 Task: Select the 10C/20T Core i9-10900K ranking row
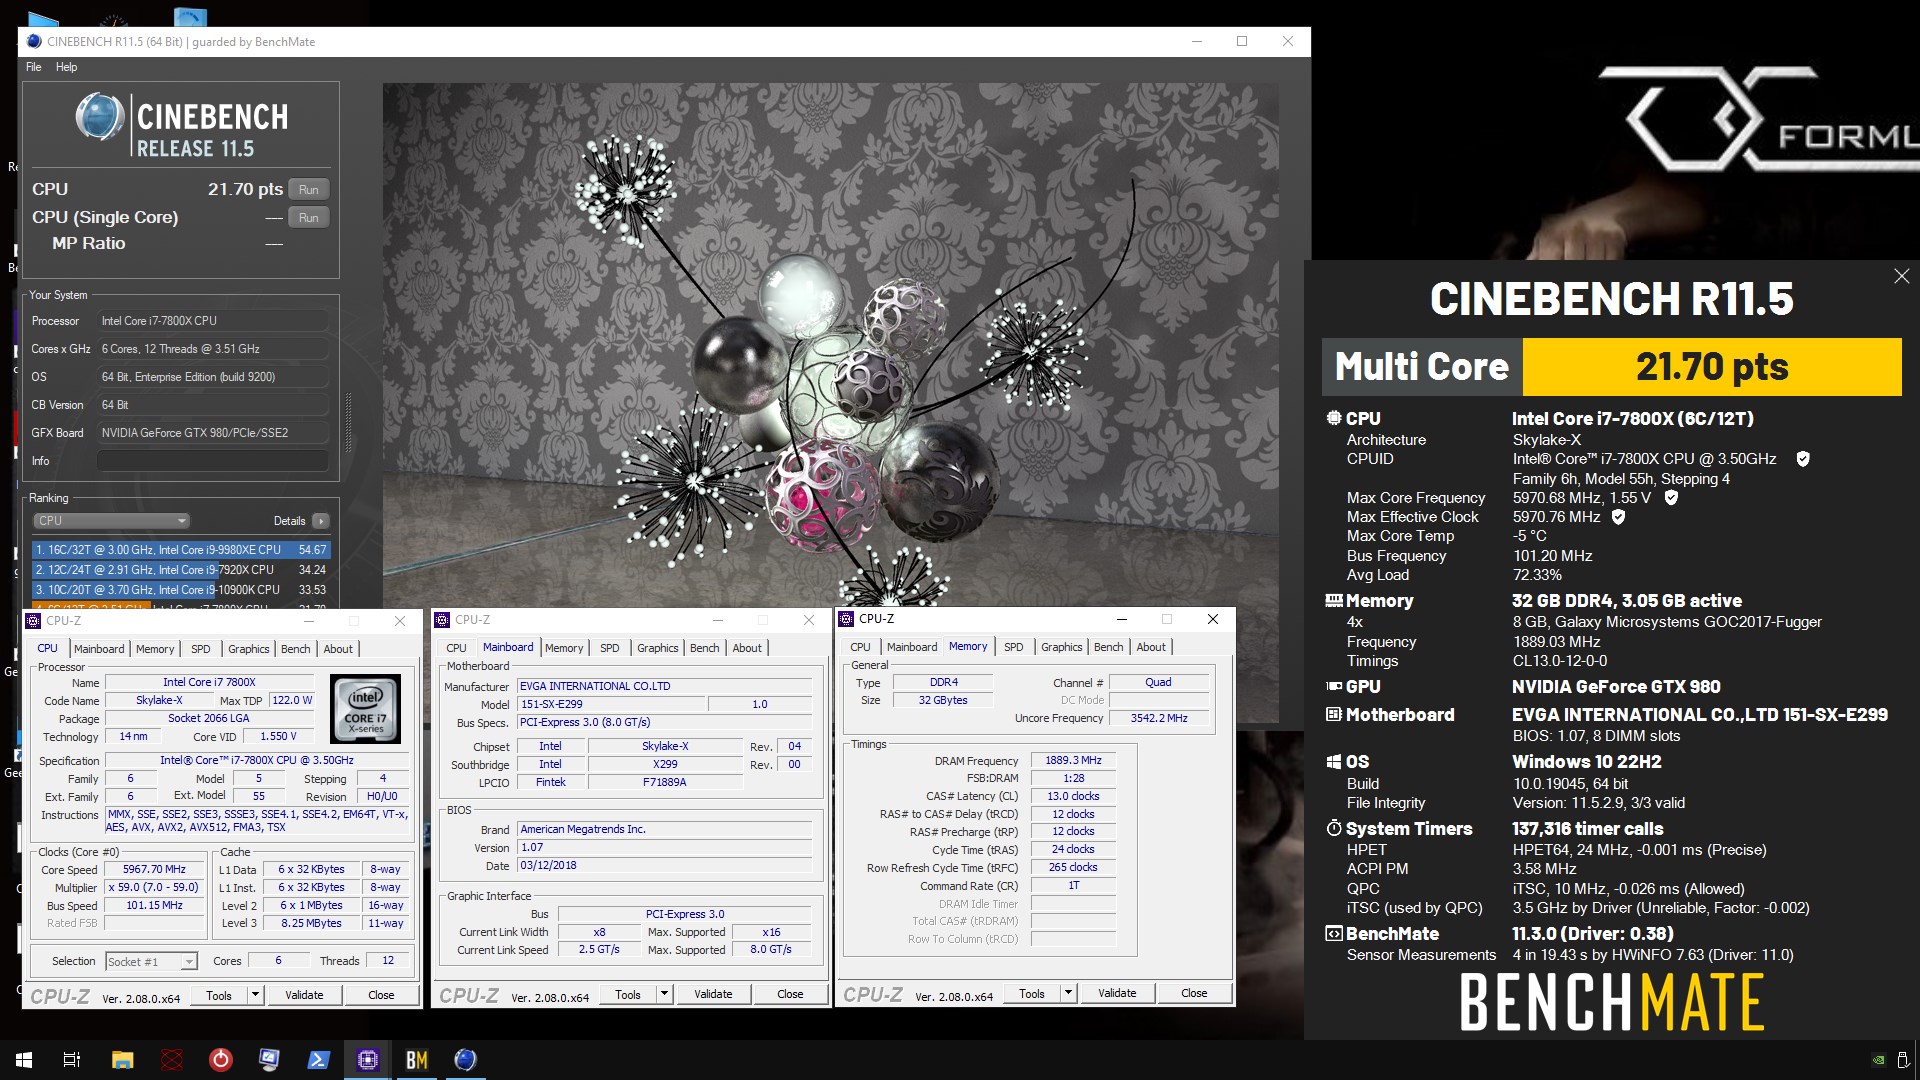pos(181,590)
